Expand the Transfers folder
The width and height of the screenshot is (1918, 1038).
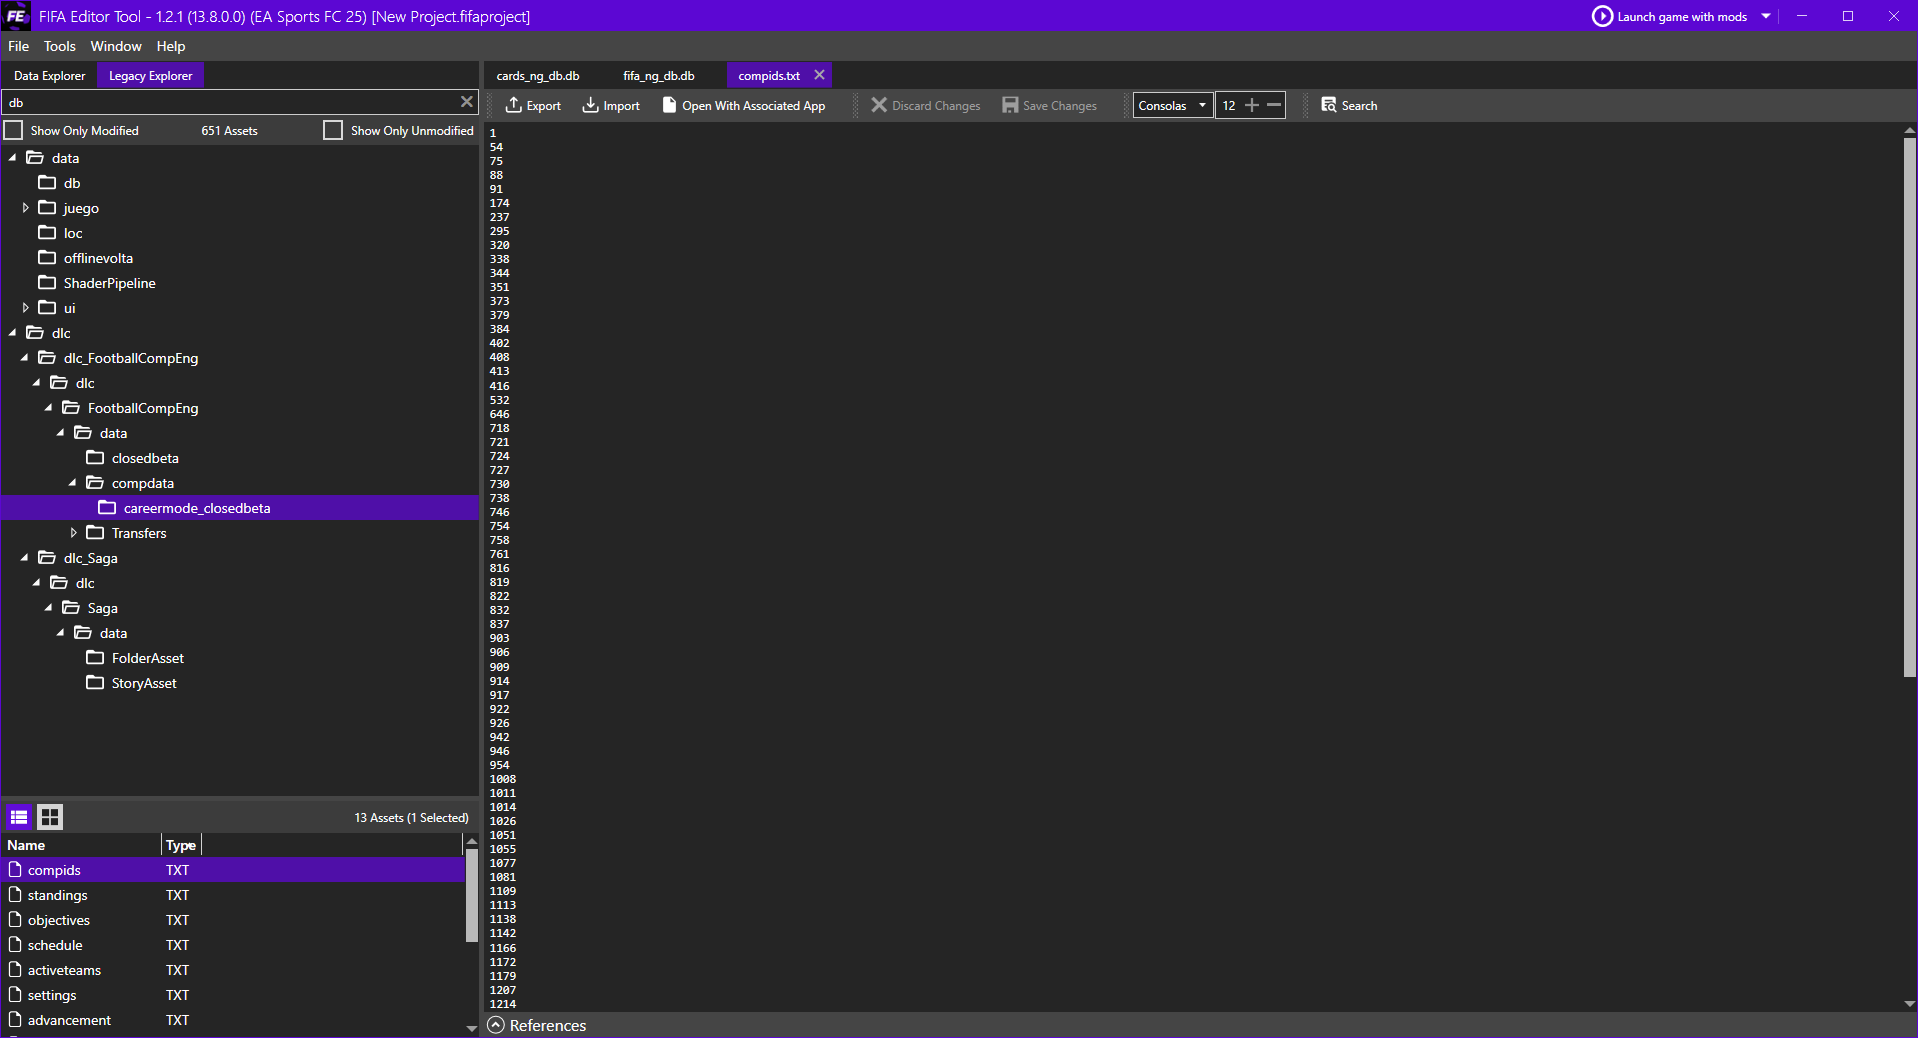coord(73,533)
